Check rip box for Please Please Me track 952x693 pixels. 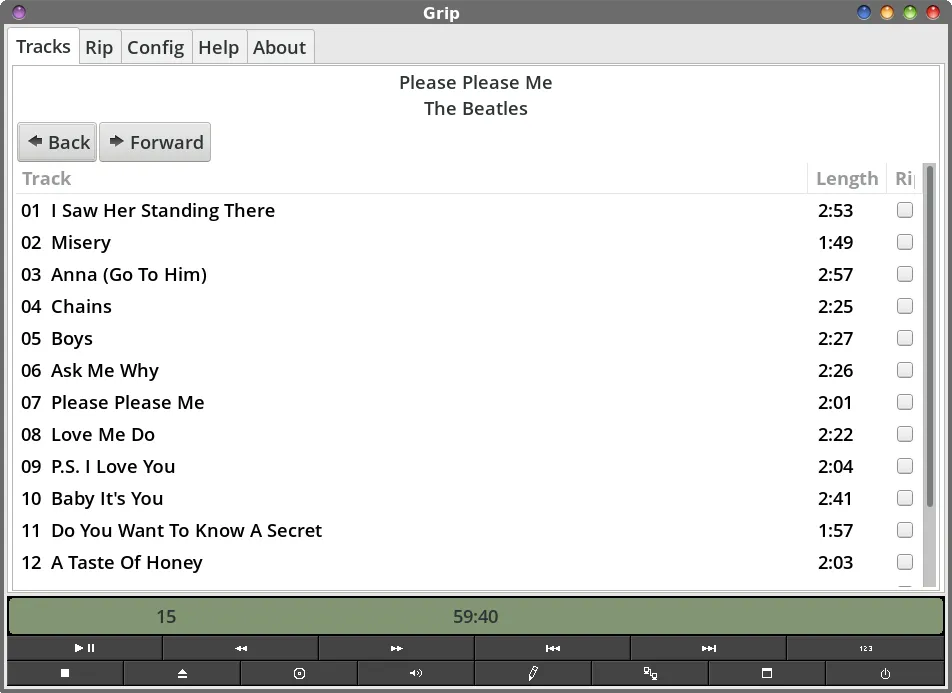coord(905,402)
